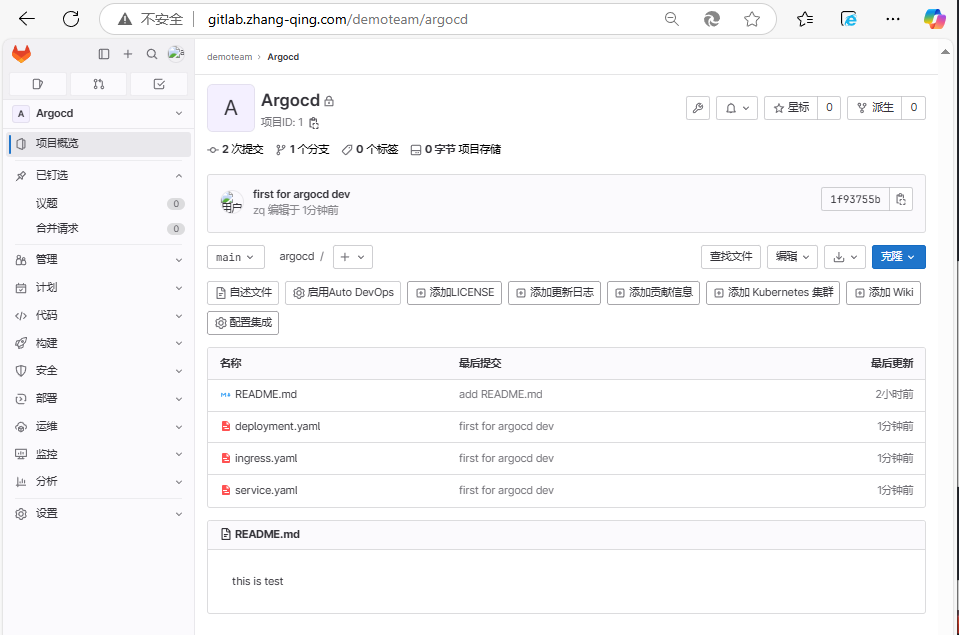Reload the page with refresh icon
This screenshot has width=959, height=635.
click(71, 19)
